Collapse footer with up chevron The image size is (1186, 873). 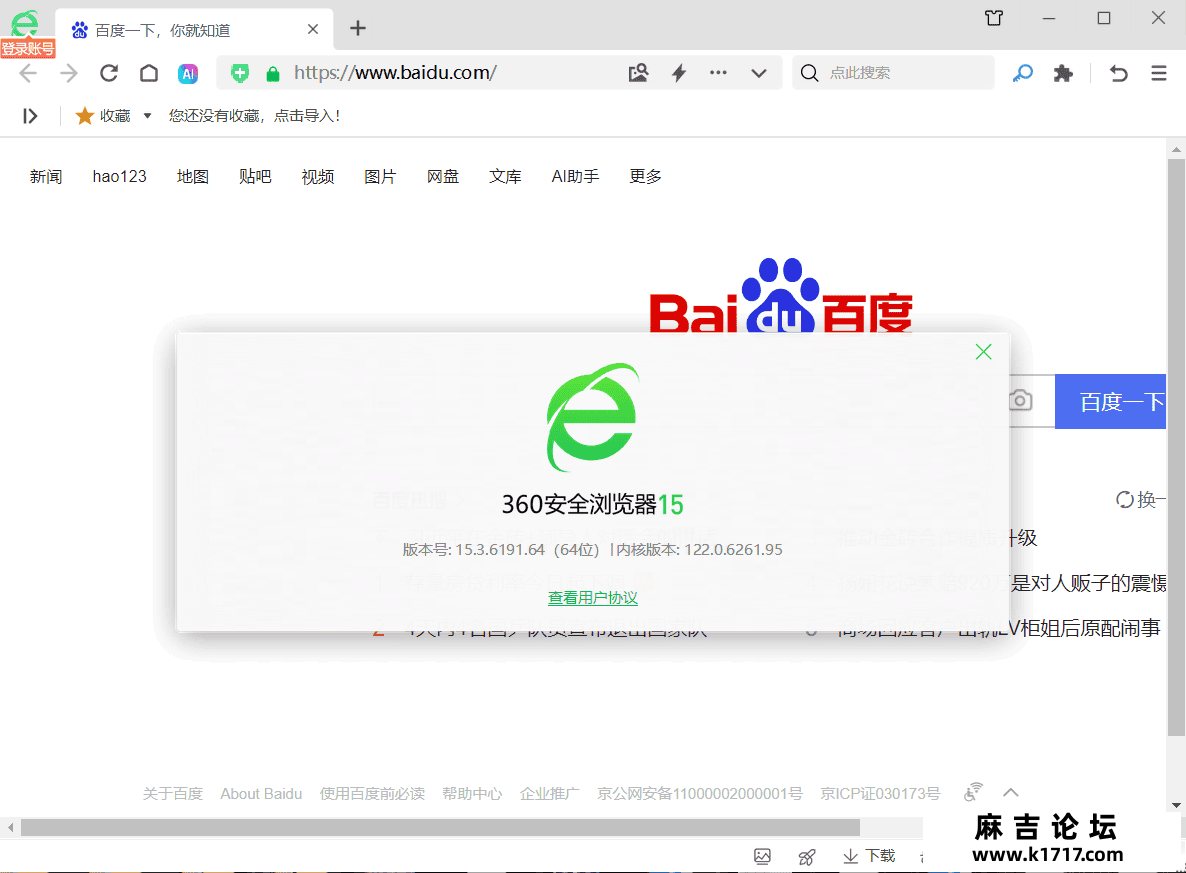point(1011,793)
